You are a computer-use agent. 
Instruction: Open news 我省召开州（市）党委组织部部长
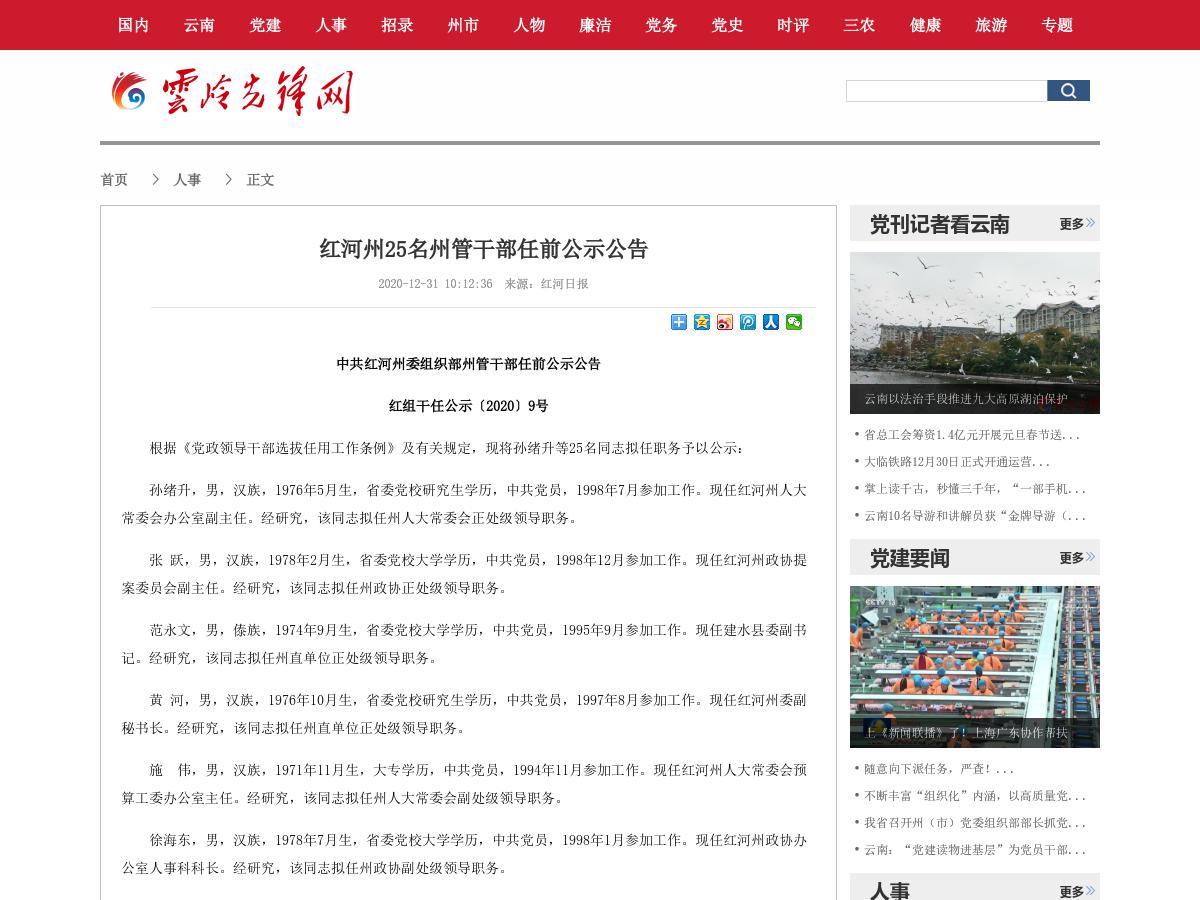(x=975, y=823)
